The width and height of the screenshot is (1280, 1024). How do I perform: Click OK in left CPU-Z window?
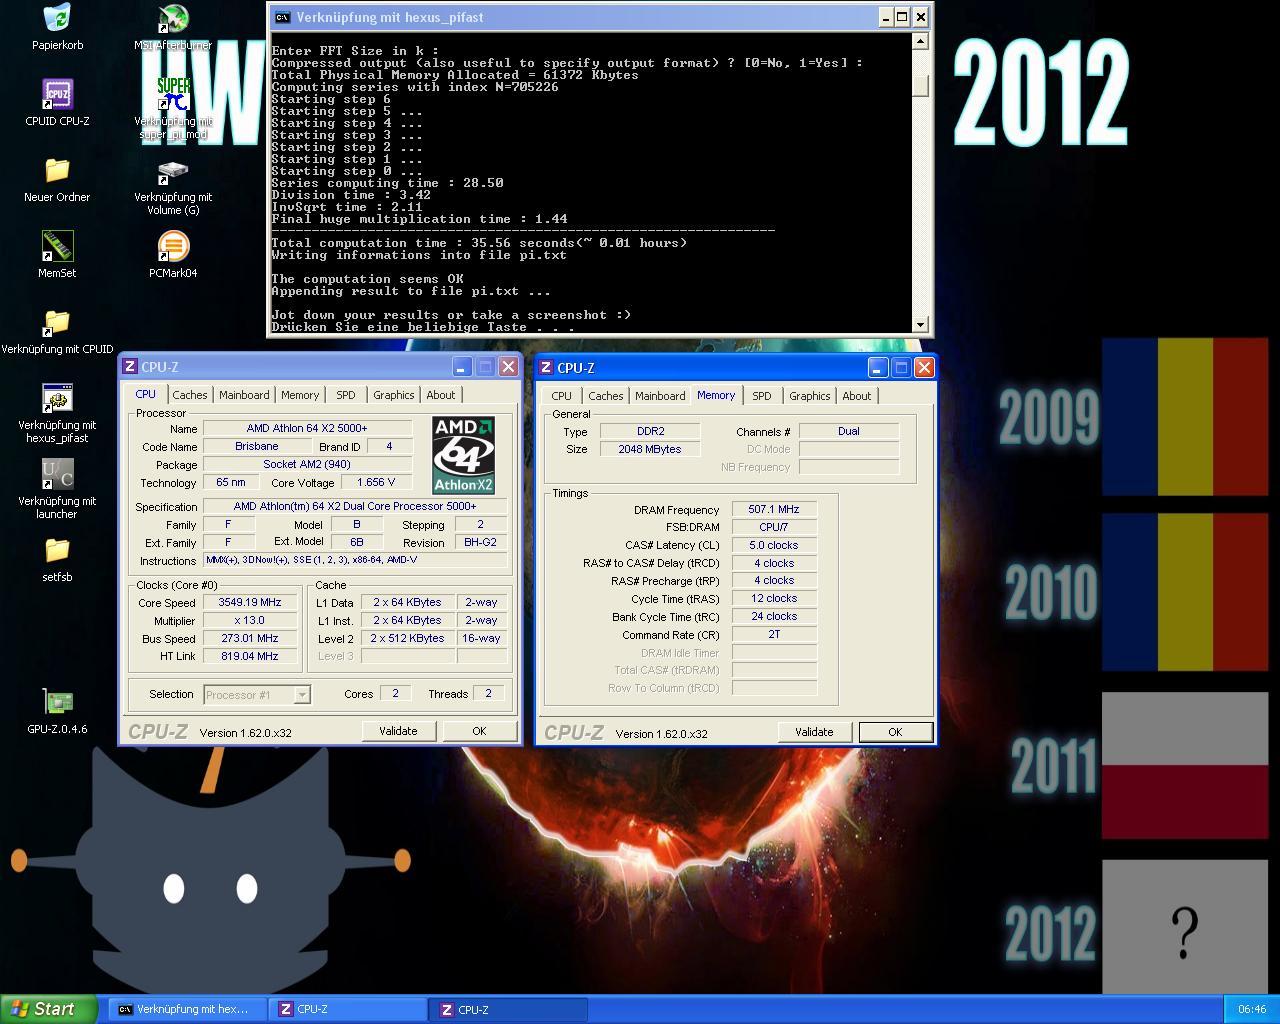(x=479, y=731)
